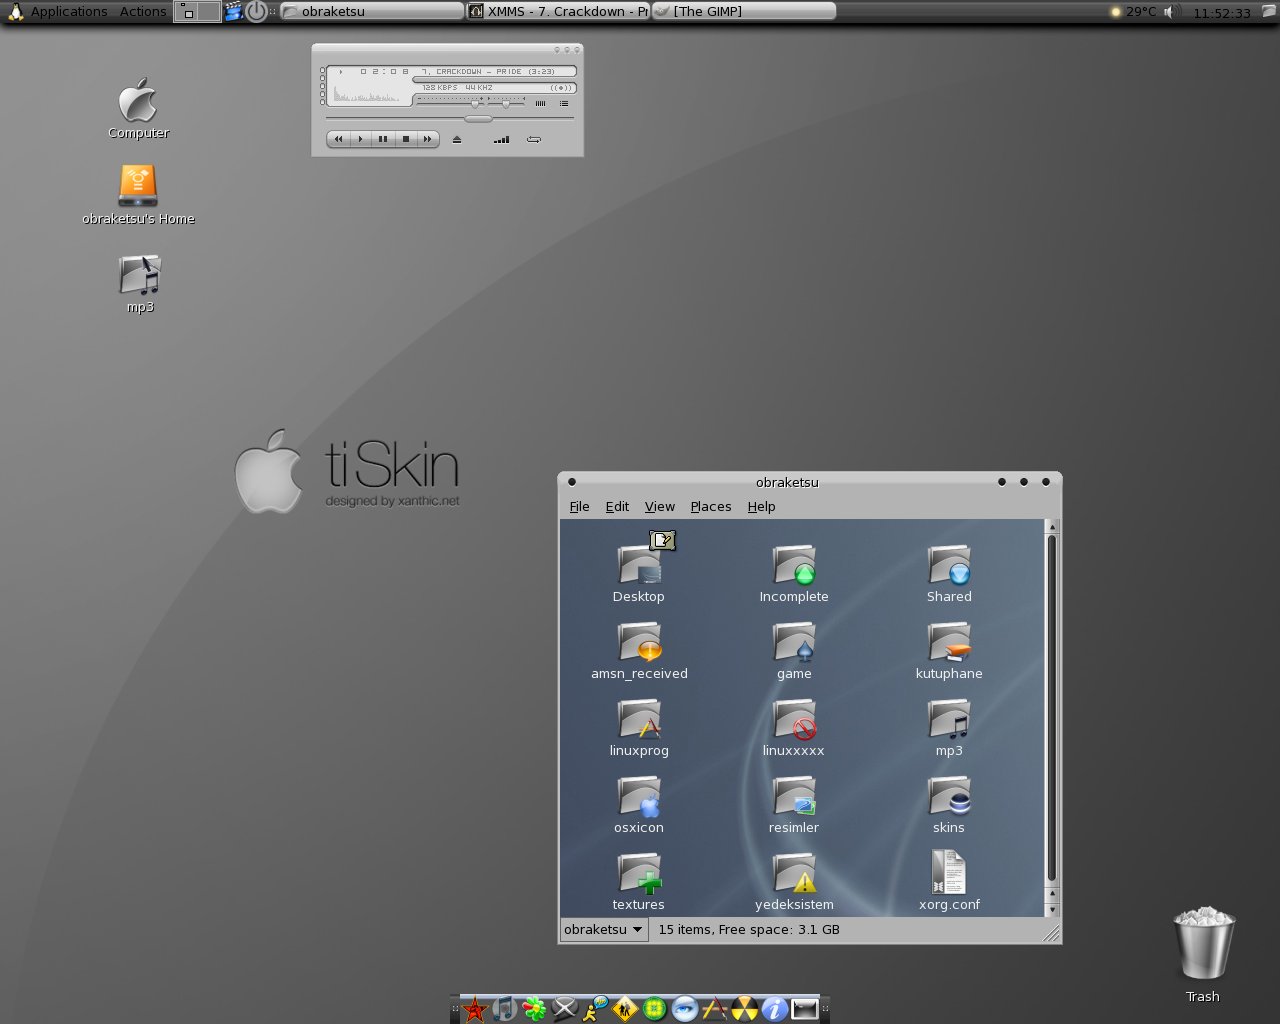Launch the blue eye icon in dock

(685, 1009)
